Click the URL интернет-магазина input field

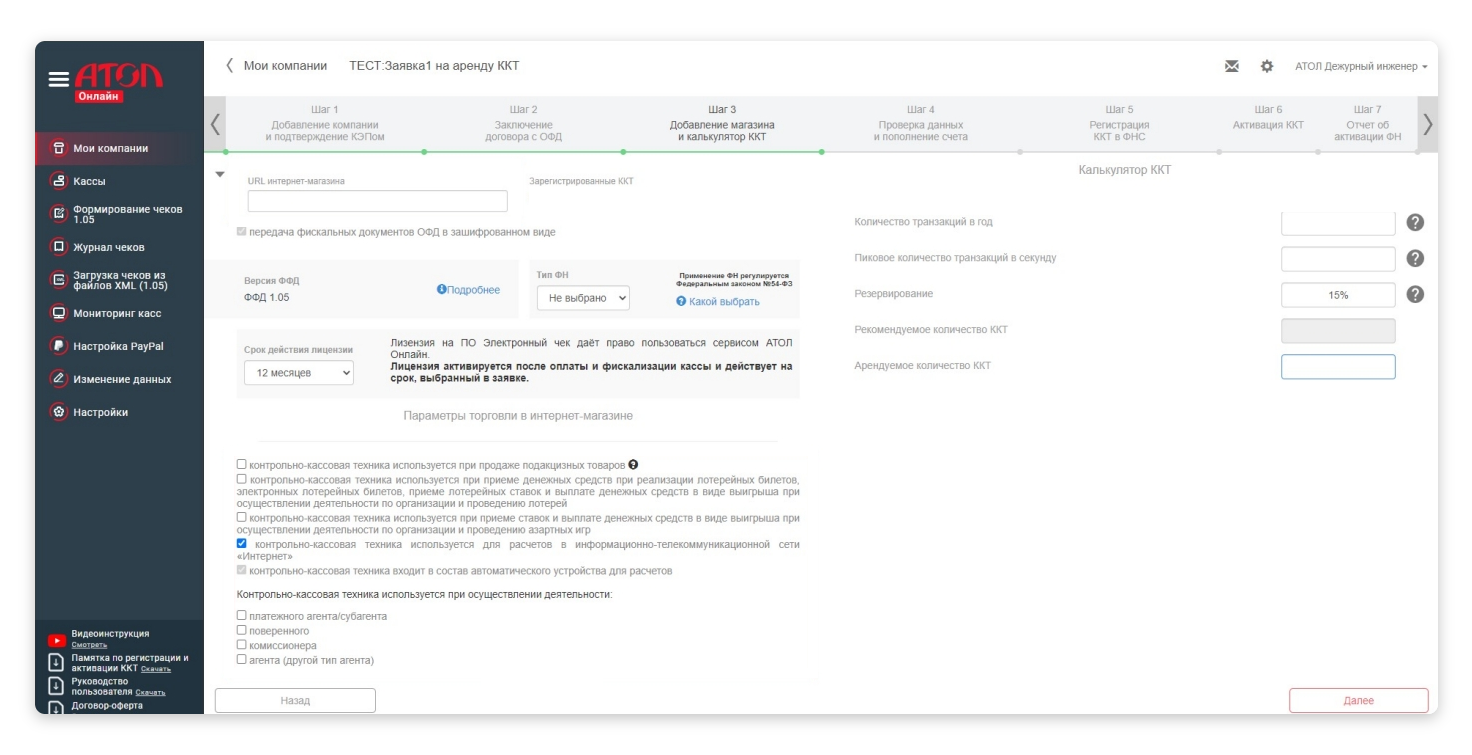(377, 201)
